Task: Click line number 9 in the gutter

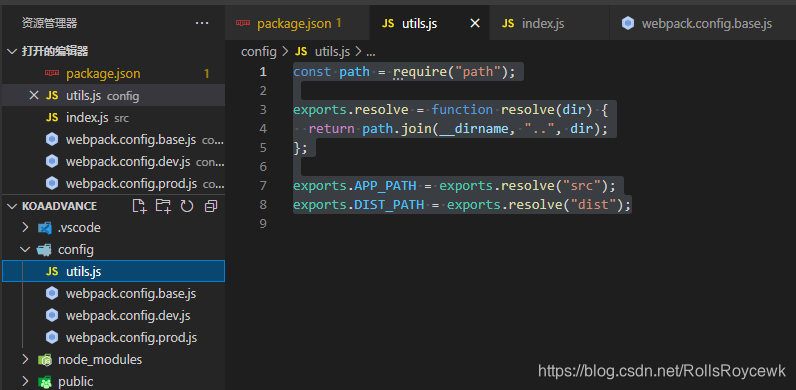Action: tap(262, 223)
